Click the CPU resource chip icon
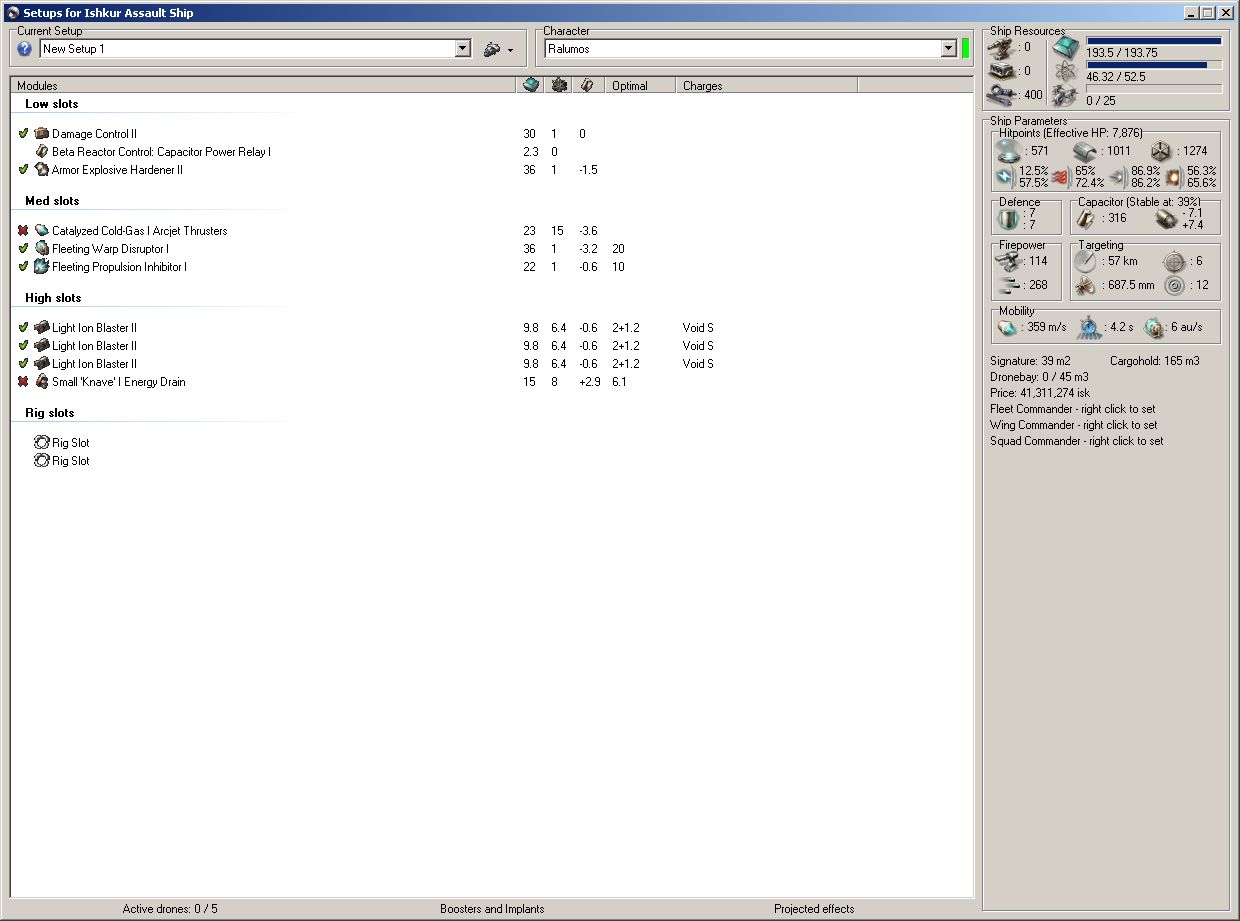 (x=1066, y=46)
